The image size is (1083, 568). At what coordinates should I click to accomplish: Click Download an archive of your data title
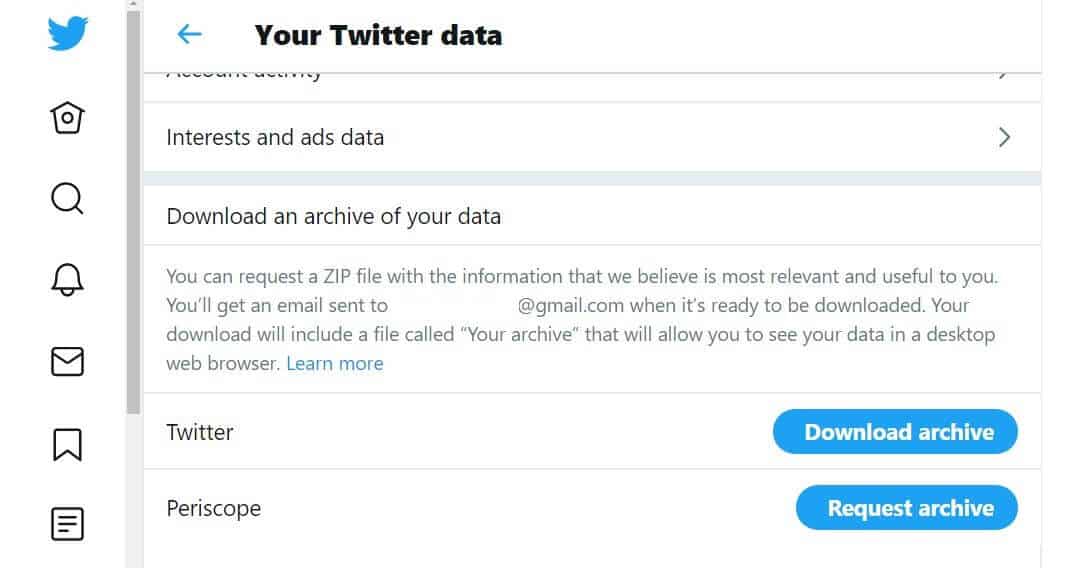point(334,216)
